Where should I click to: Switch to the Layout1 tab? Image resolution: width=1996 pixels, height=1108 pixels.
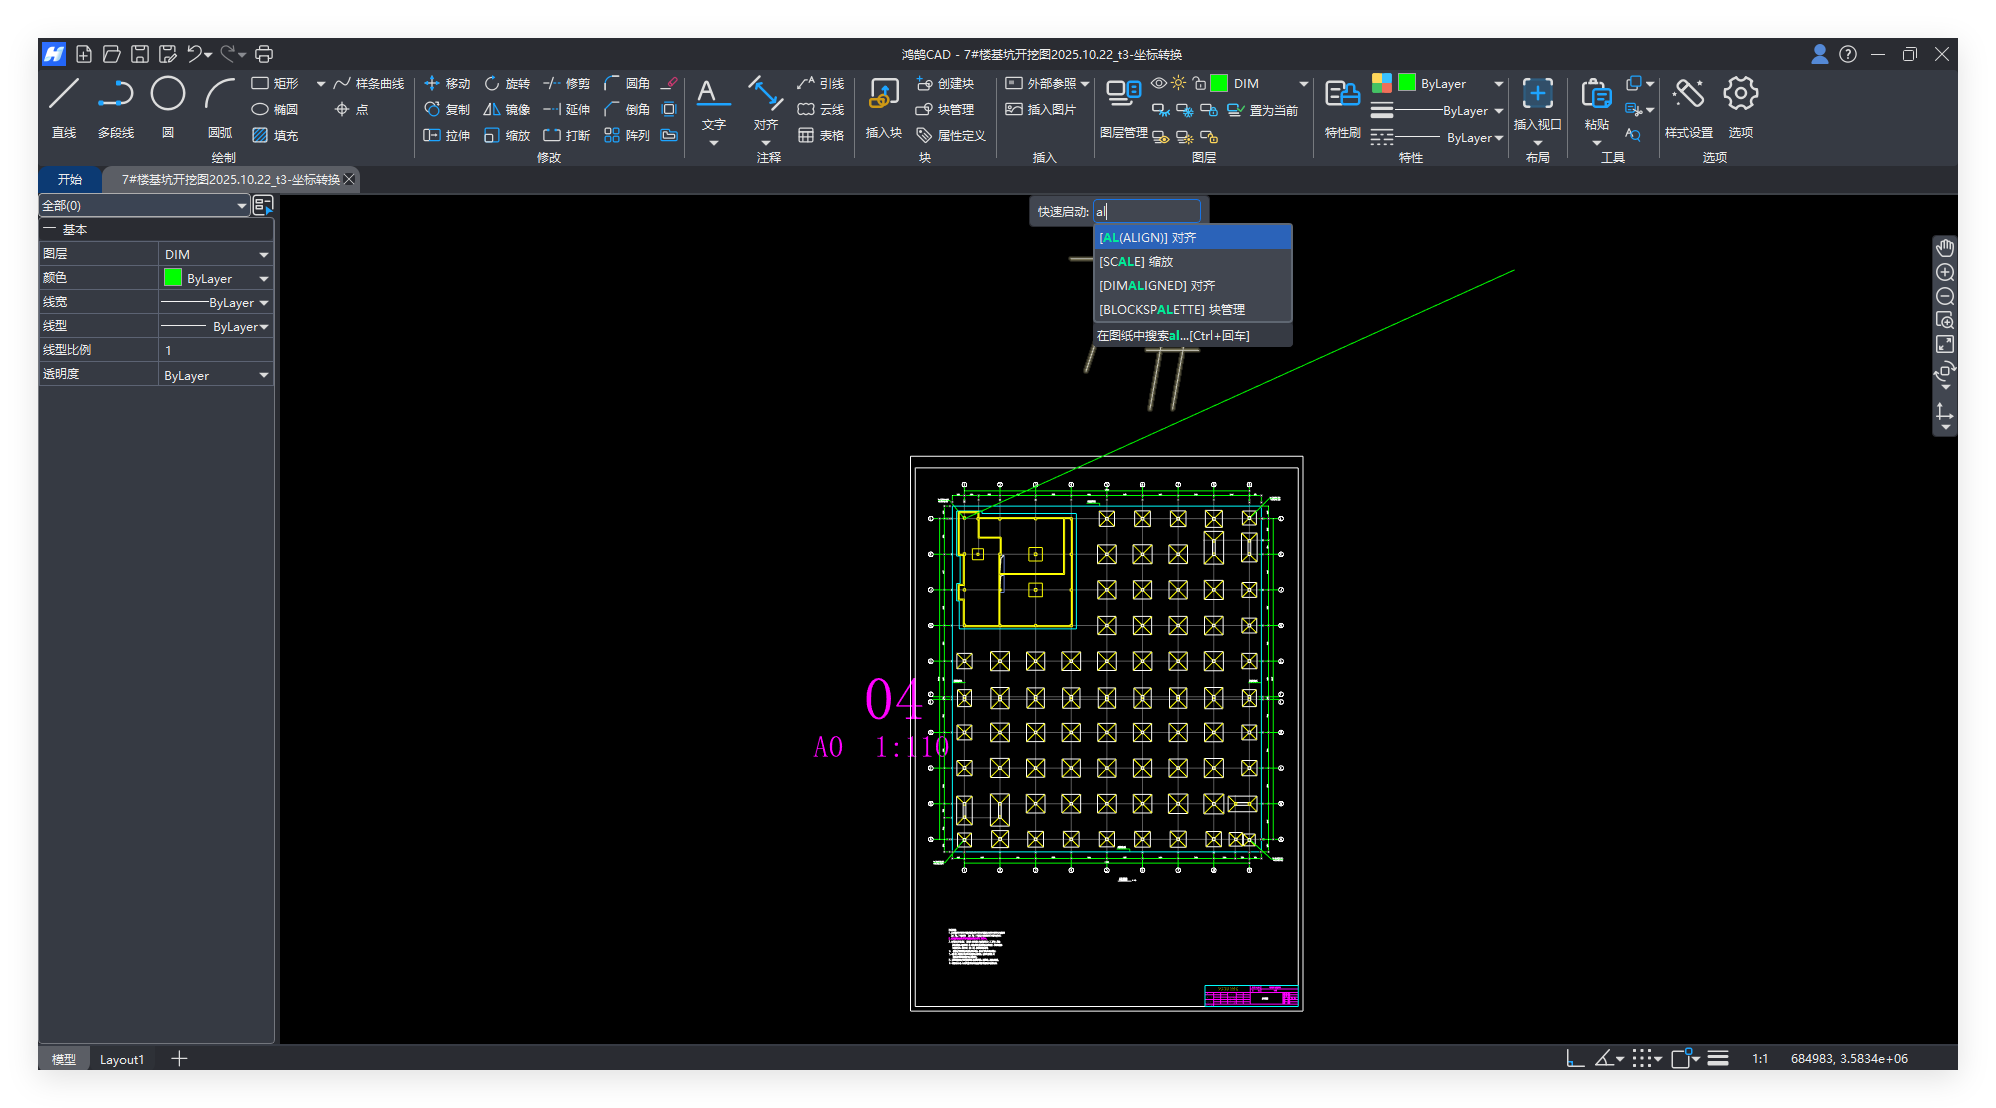pos(122,1059)
